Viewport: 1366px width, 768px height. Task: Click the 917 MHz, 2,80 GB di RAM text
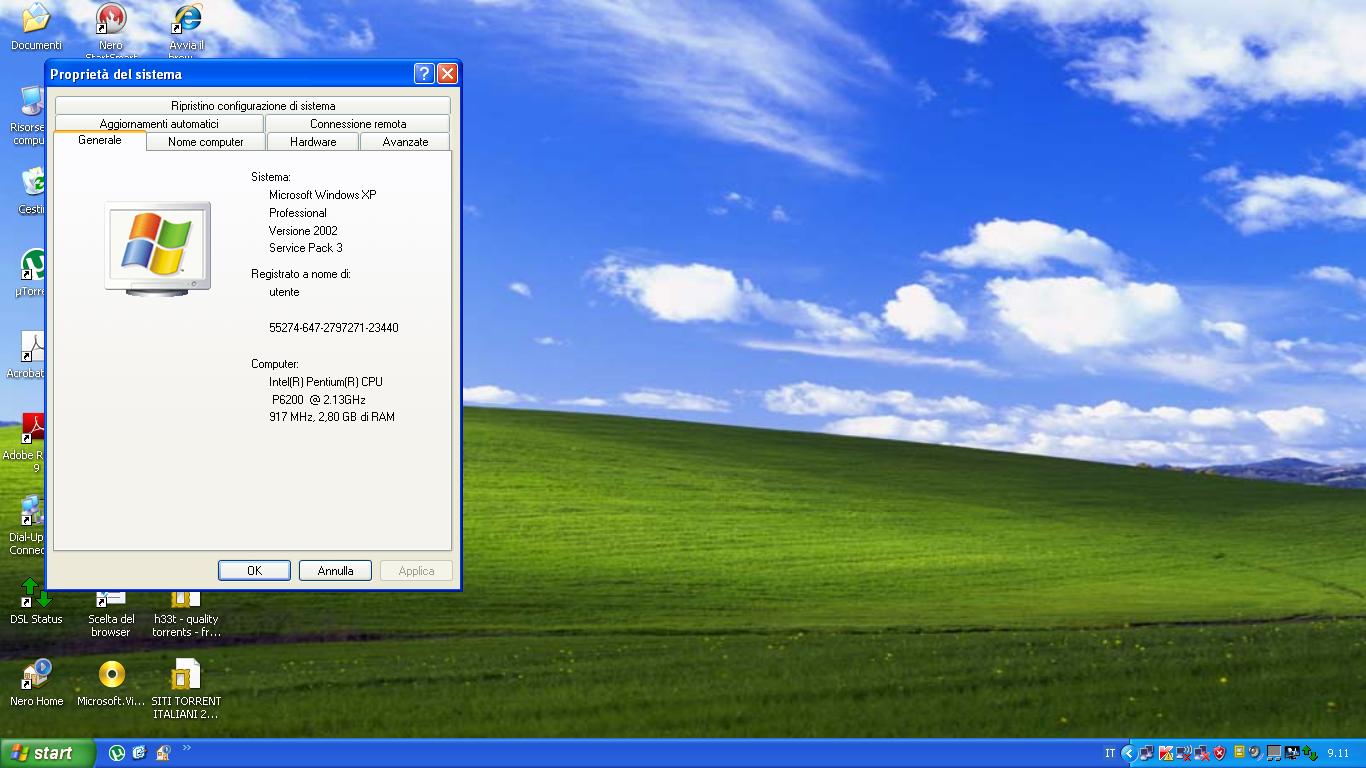(x=332, y=416)
